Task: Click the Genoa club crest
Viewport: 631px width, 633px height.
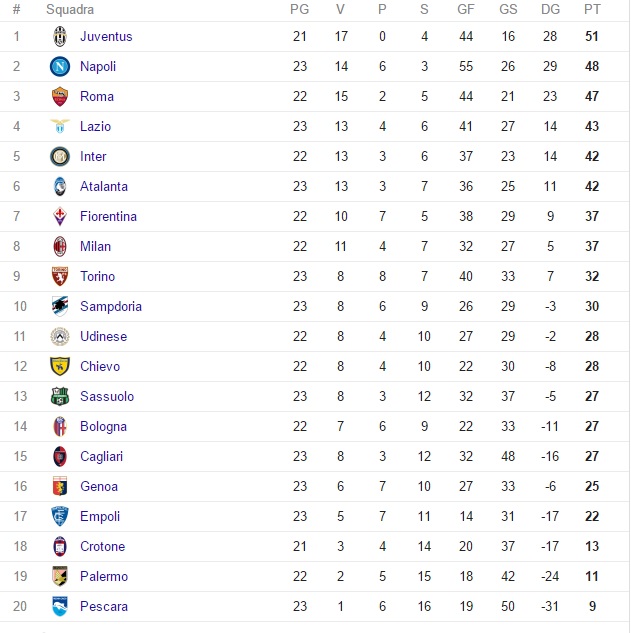Action: [x=60, y=487]
